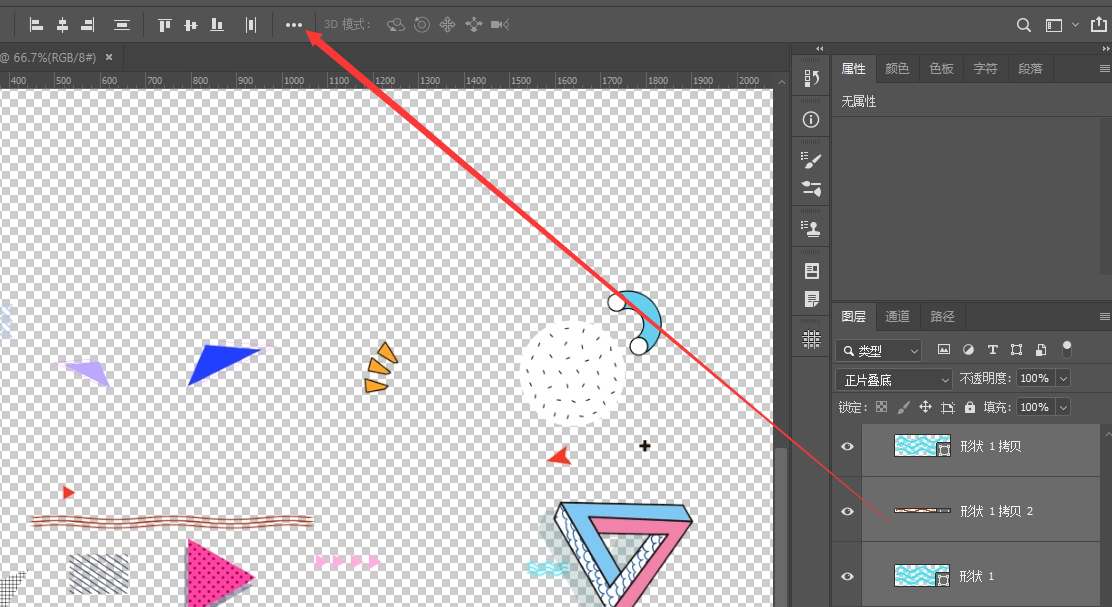1112x607 pixels.
Task: Open the Brushes presets panel icon
Action: [x=811, y=188]
